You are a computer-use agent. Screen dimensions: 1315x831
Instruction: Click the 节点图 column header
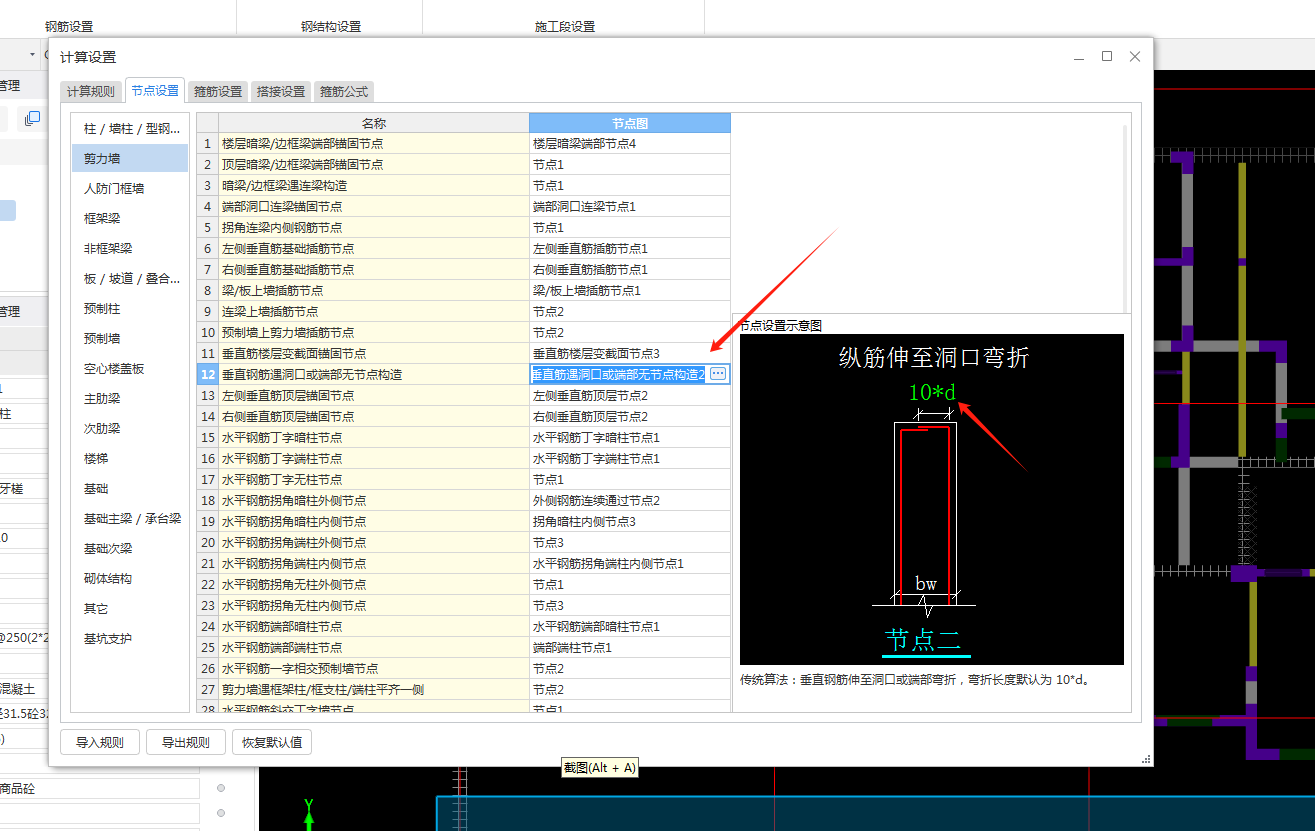[630, 123]
